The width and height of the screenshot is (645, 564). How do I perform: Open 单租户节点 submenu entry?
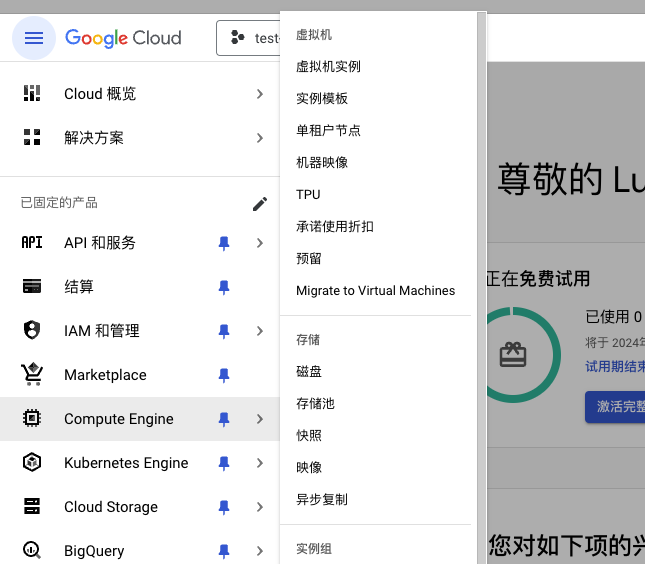(x=328, y=130)
